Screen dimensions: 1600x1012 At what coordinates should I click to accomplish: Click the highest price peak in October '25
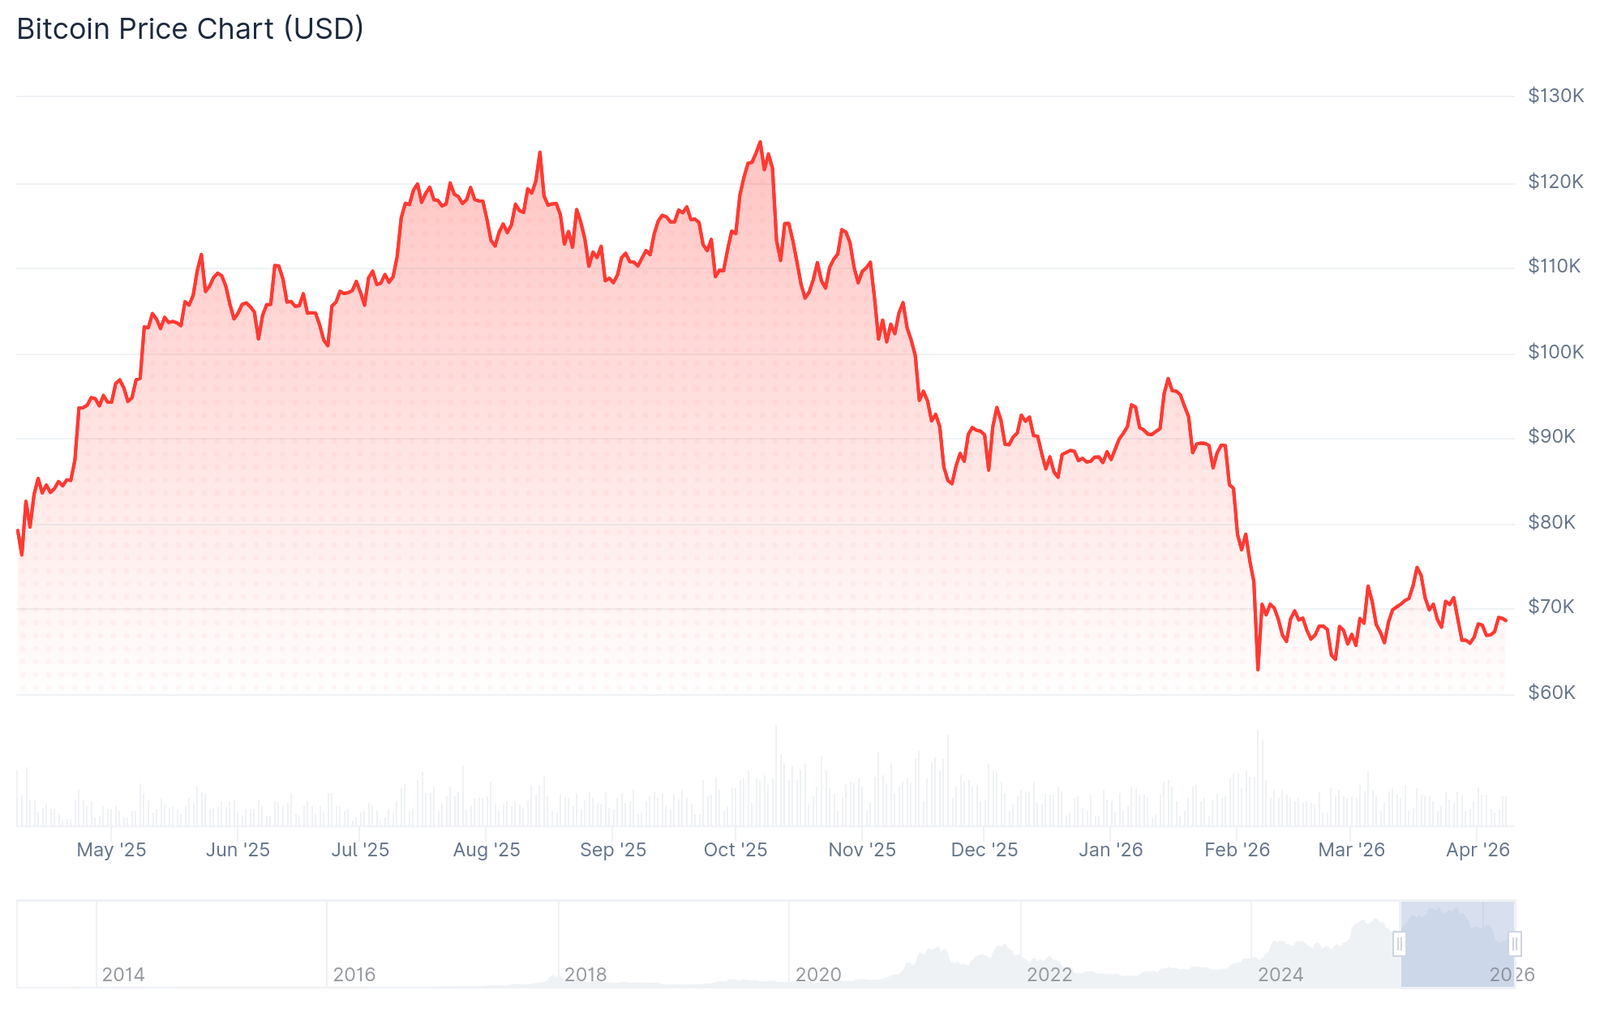[x=760, y=143]
